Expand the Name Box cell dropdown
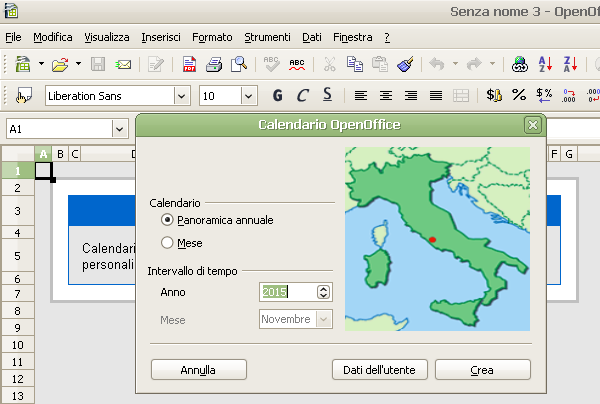The width and height of the screenshot is (600, 404). pyautogui.click(x=120, y=129)
